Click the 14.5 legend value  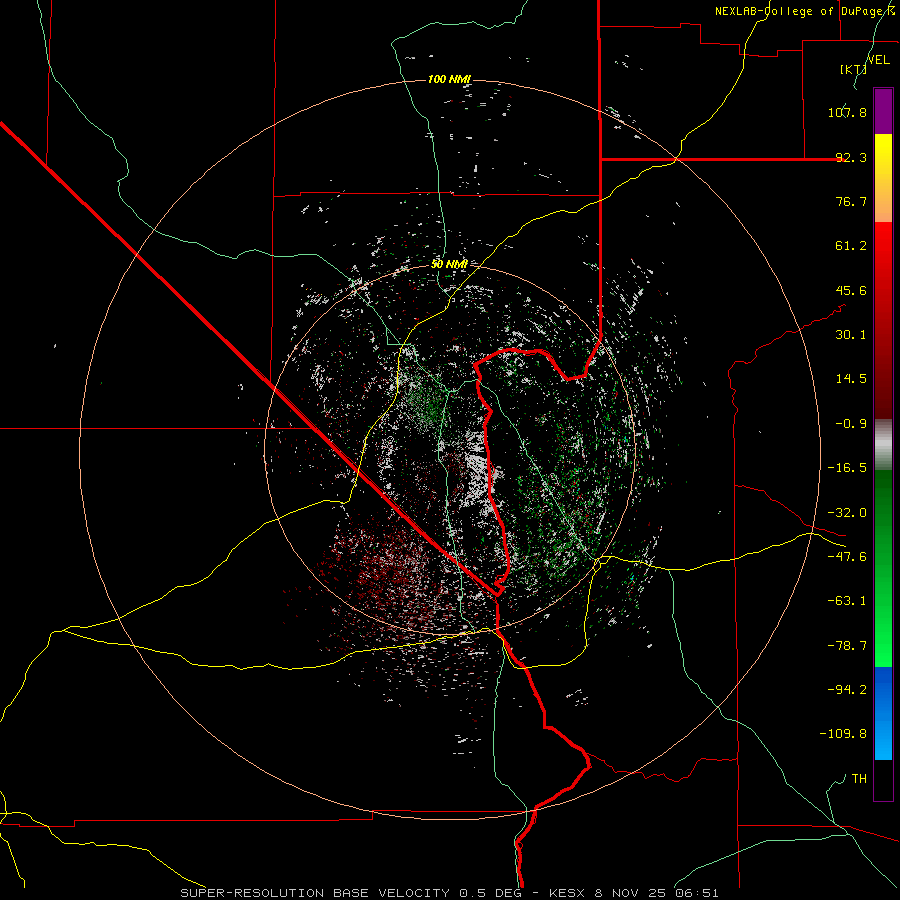tap(851, 379)
